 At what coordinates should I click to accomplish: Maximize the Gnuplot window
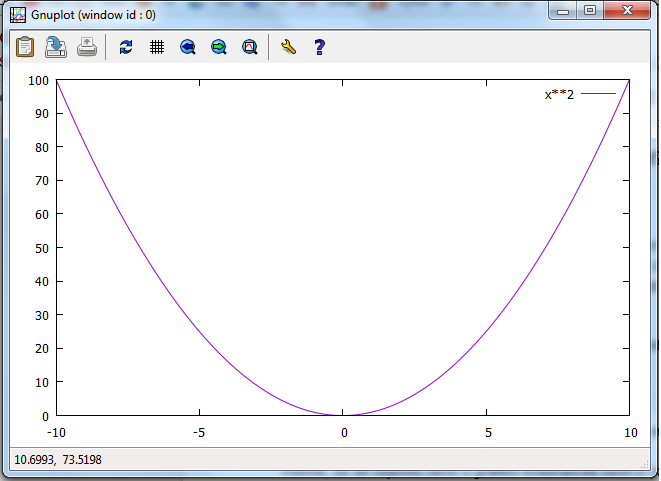click(590, 11)
